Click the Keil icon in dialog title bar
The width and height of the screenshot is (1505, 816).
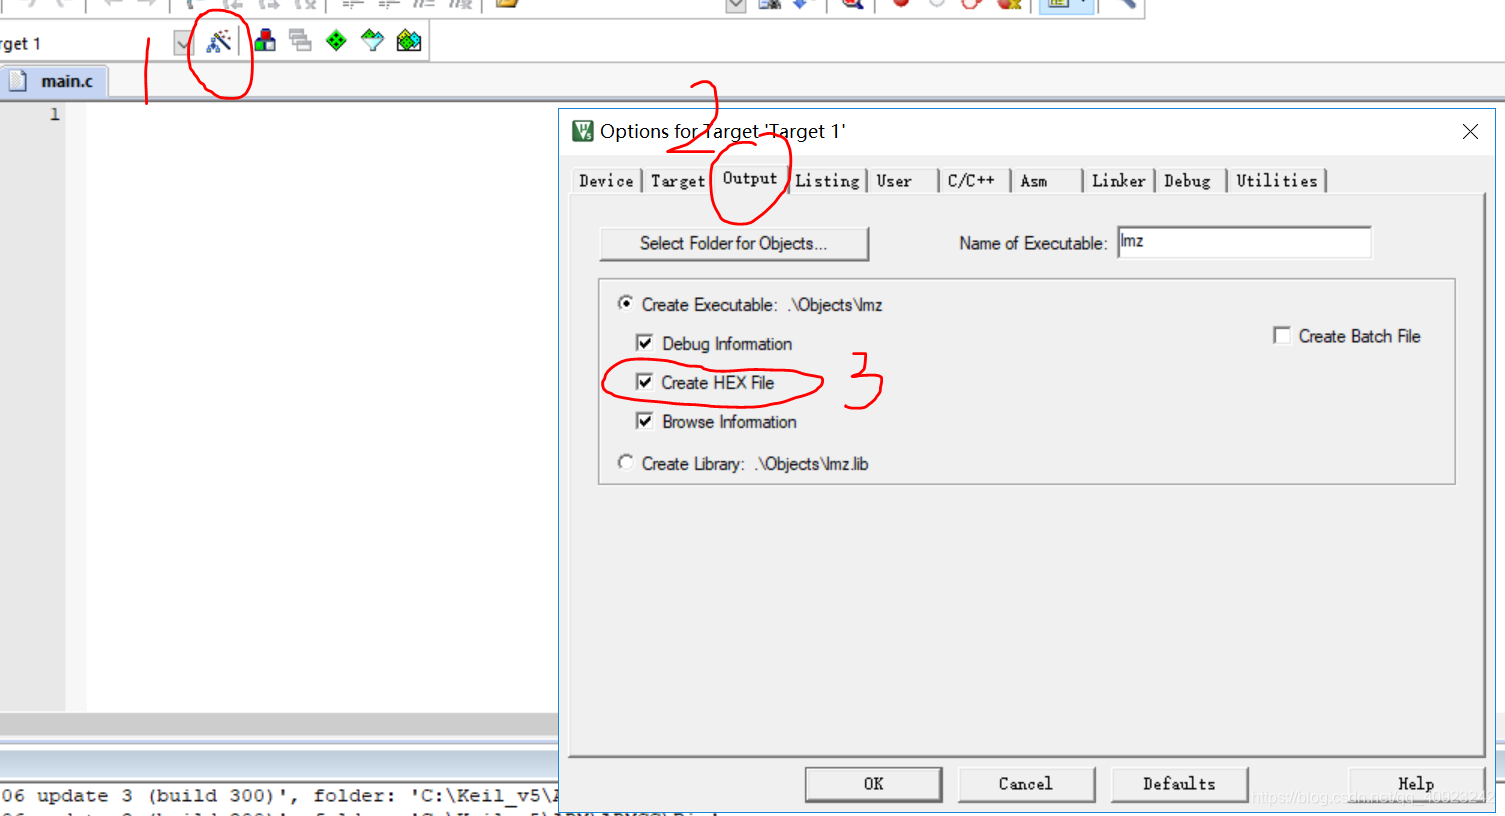[582, 131]
